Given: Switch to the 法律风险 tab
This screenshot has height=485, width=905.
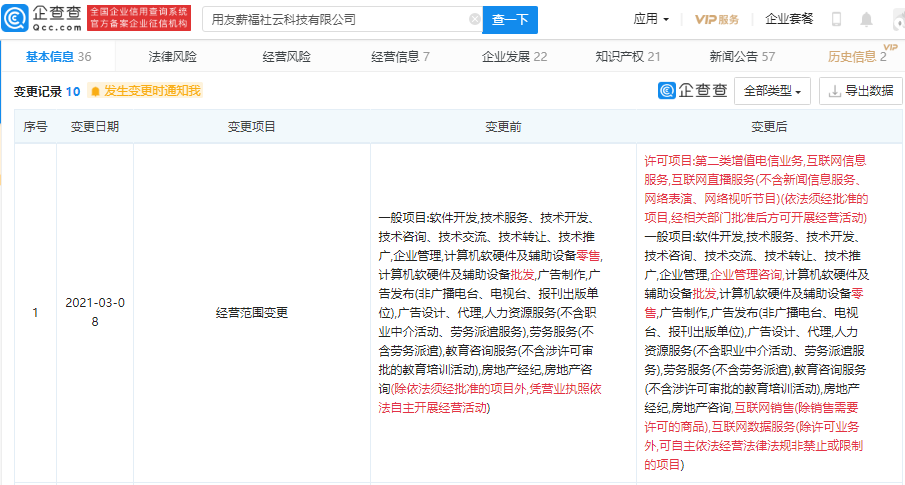Looking at the screenshot, I should click(173, 57).
